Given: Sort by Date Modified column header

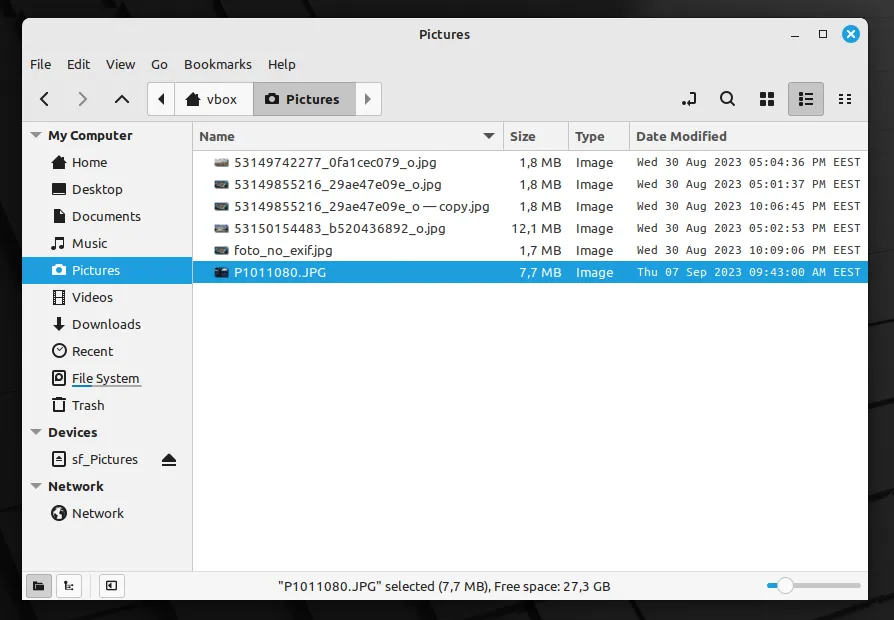Looking at the screenshot, I should point(749,136).
